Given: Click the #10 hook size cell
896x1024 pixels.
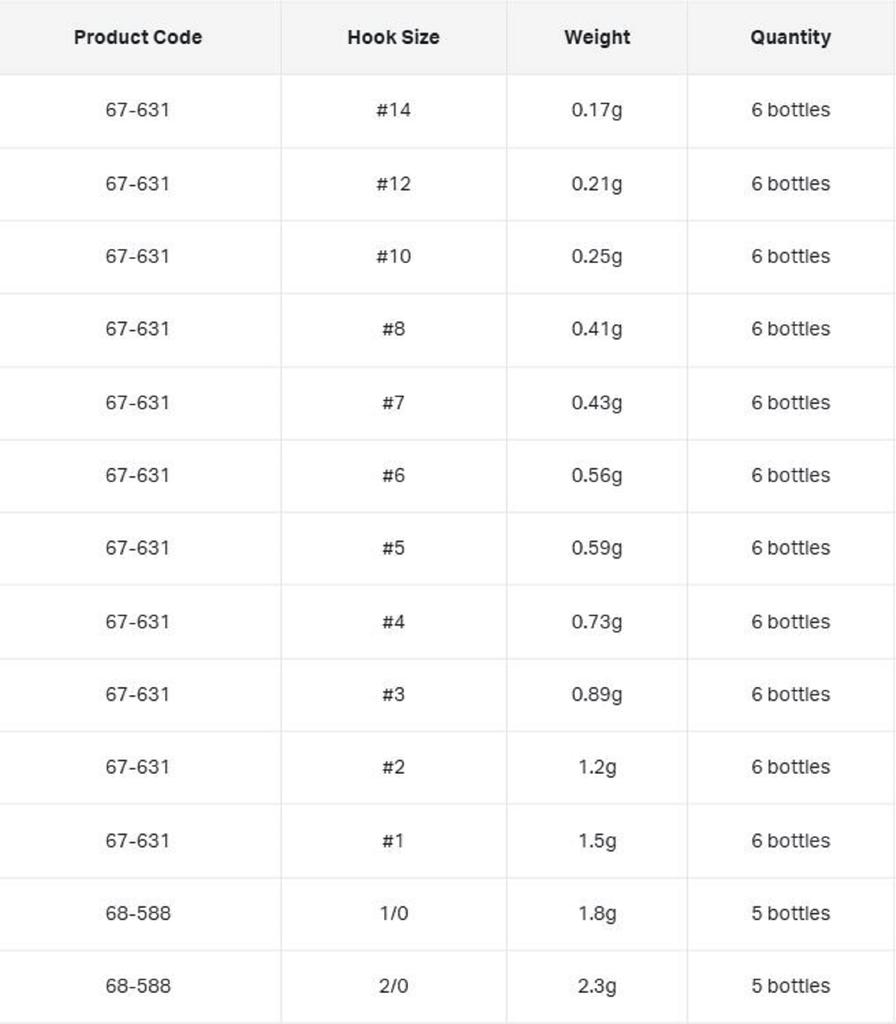Looking at the screenshot, I should [x=393, y=256].
